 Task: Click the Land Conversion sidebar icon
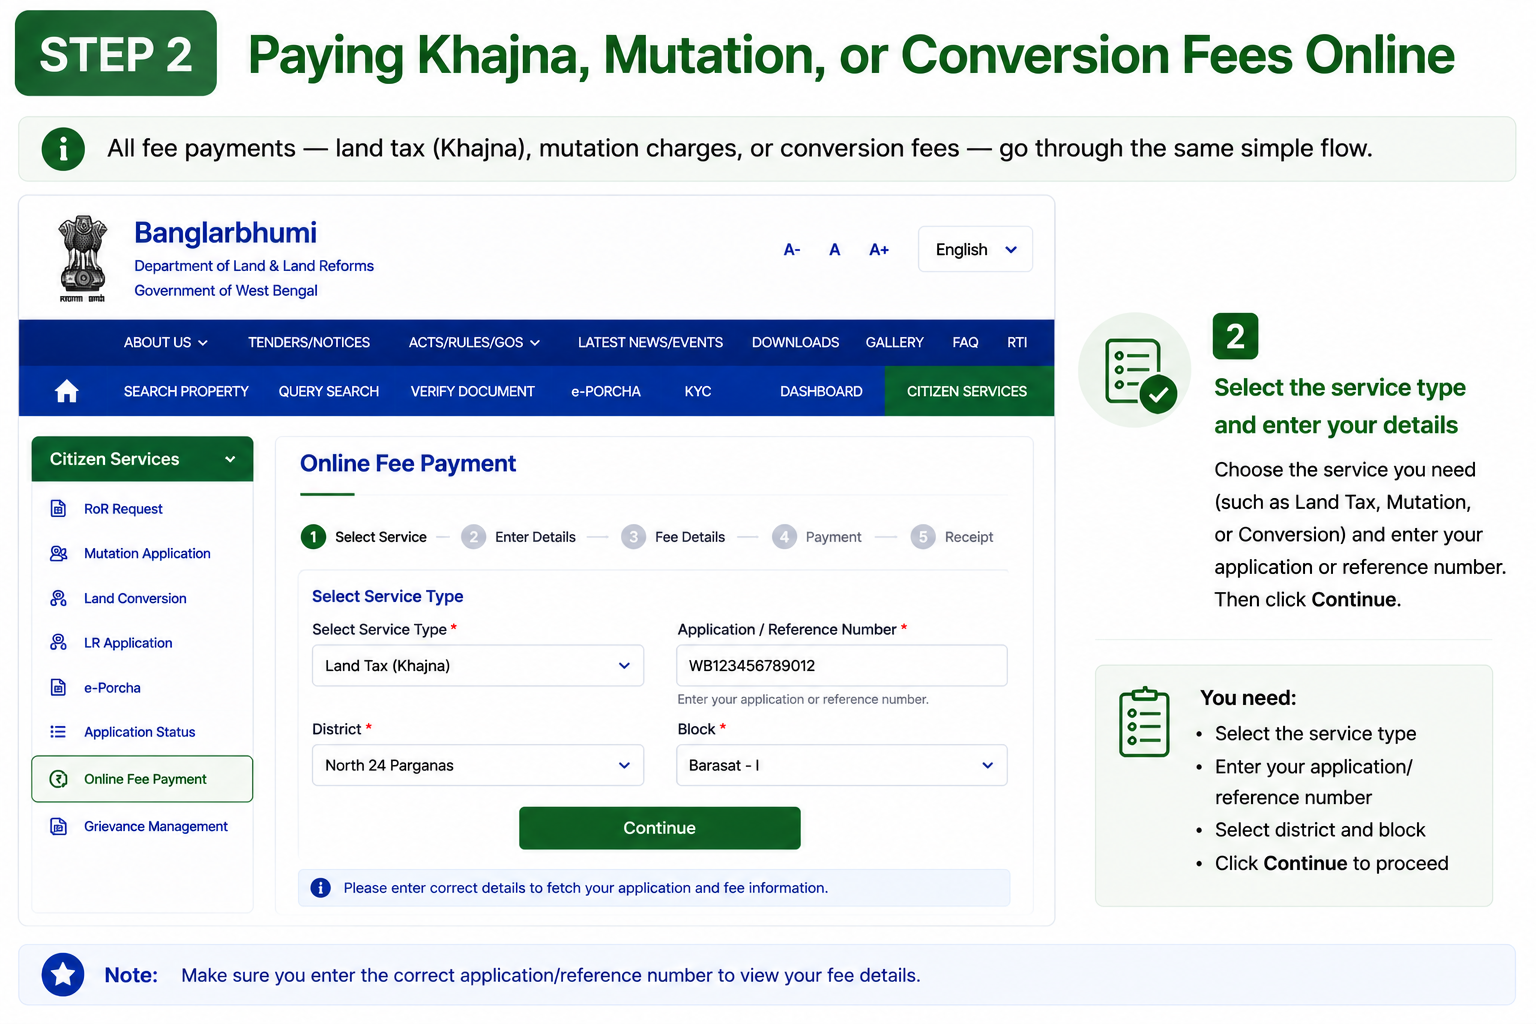[58, 598]
